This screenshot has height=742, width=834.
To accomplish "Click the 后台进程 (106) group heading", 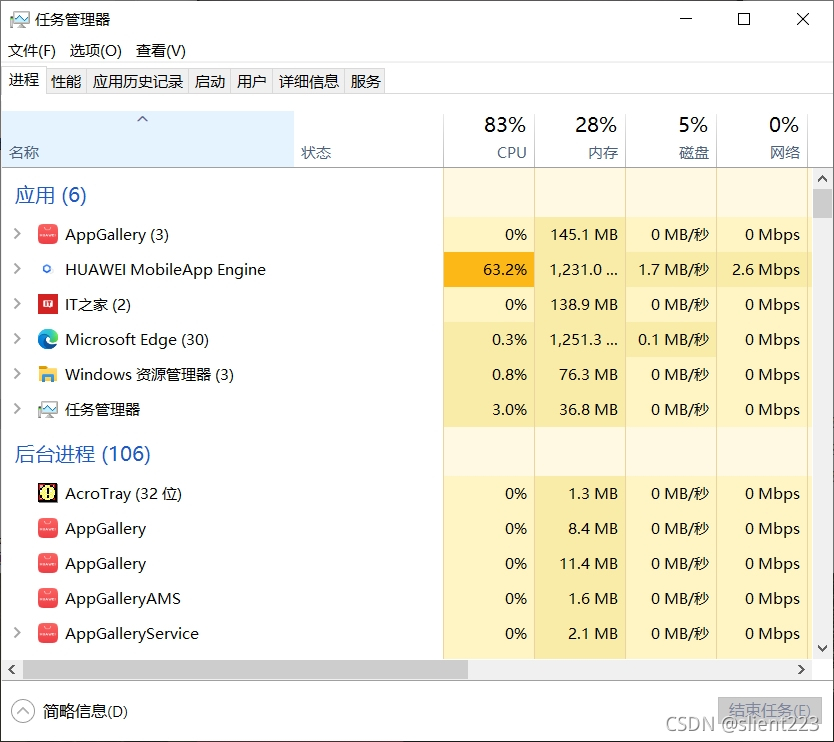I will coord(82,454).
